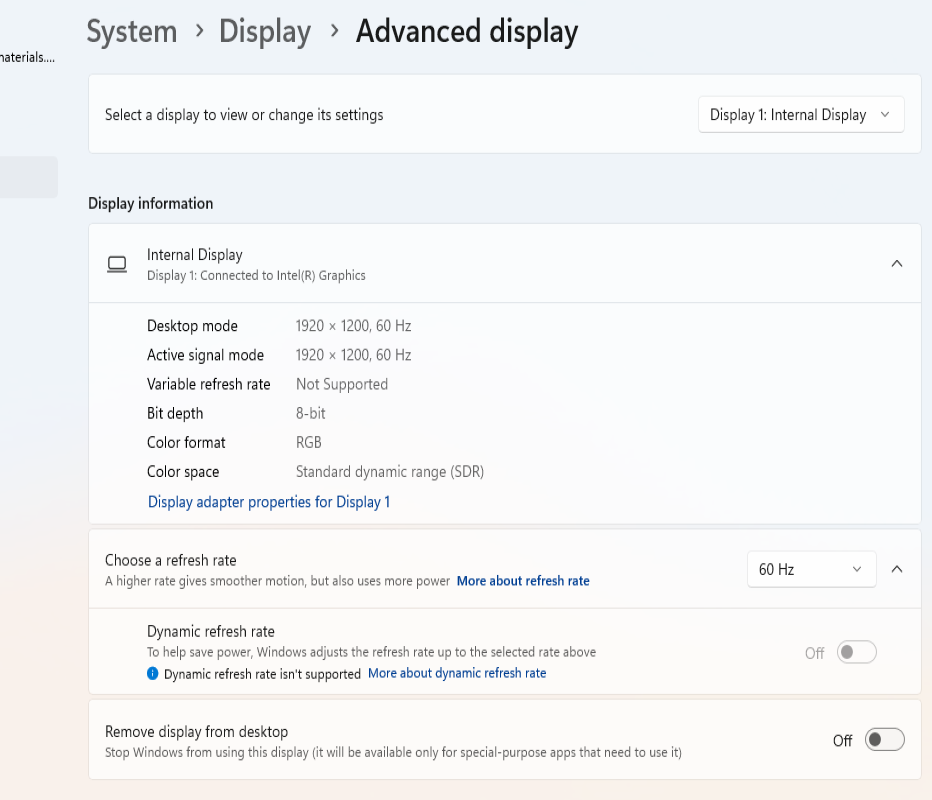Go back to System in breadcrumb
932x800 pixels.
coord(132,32)
